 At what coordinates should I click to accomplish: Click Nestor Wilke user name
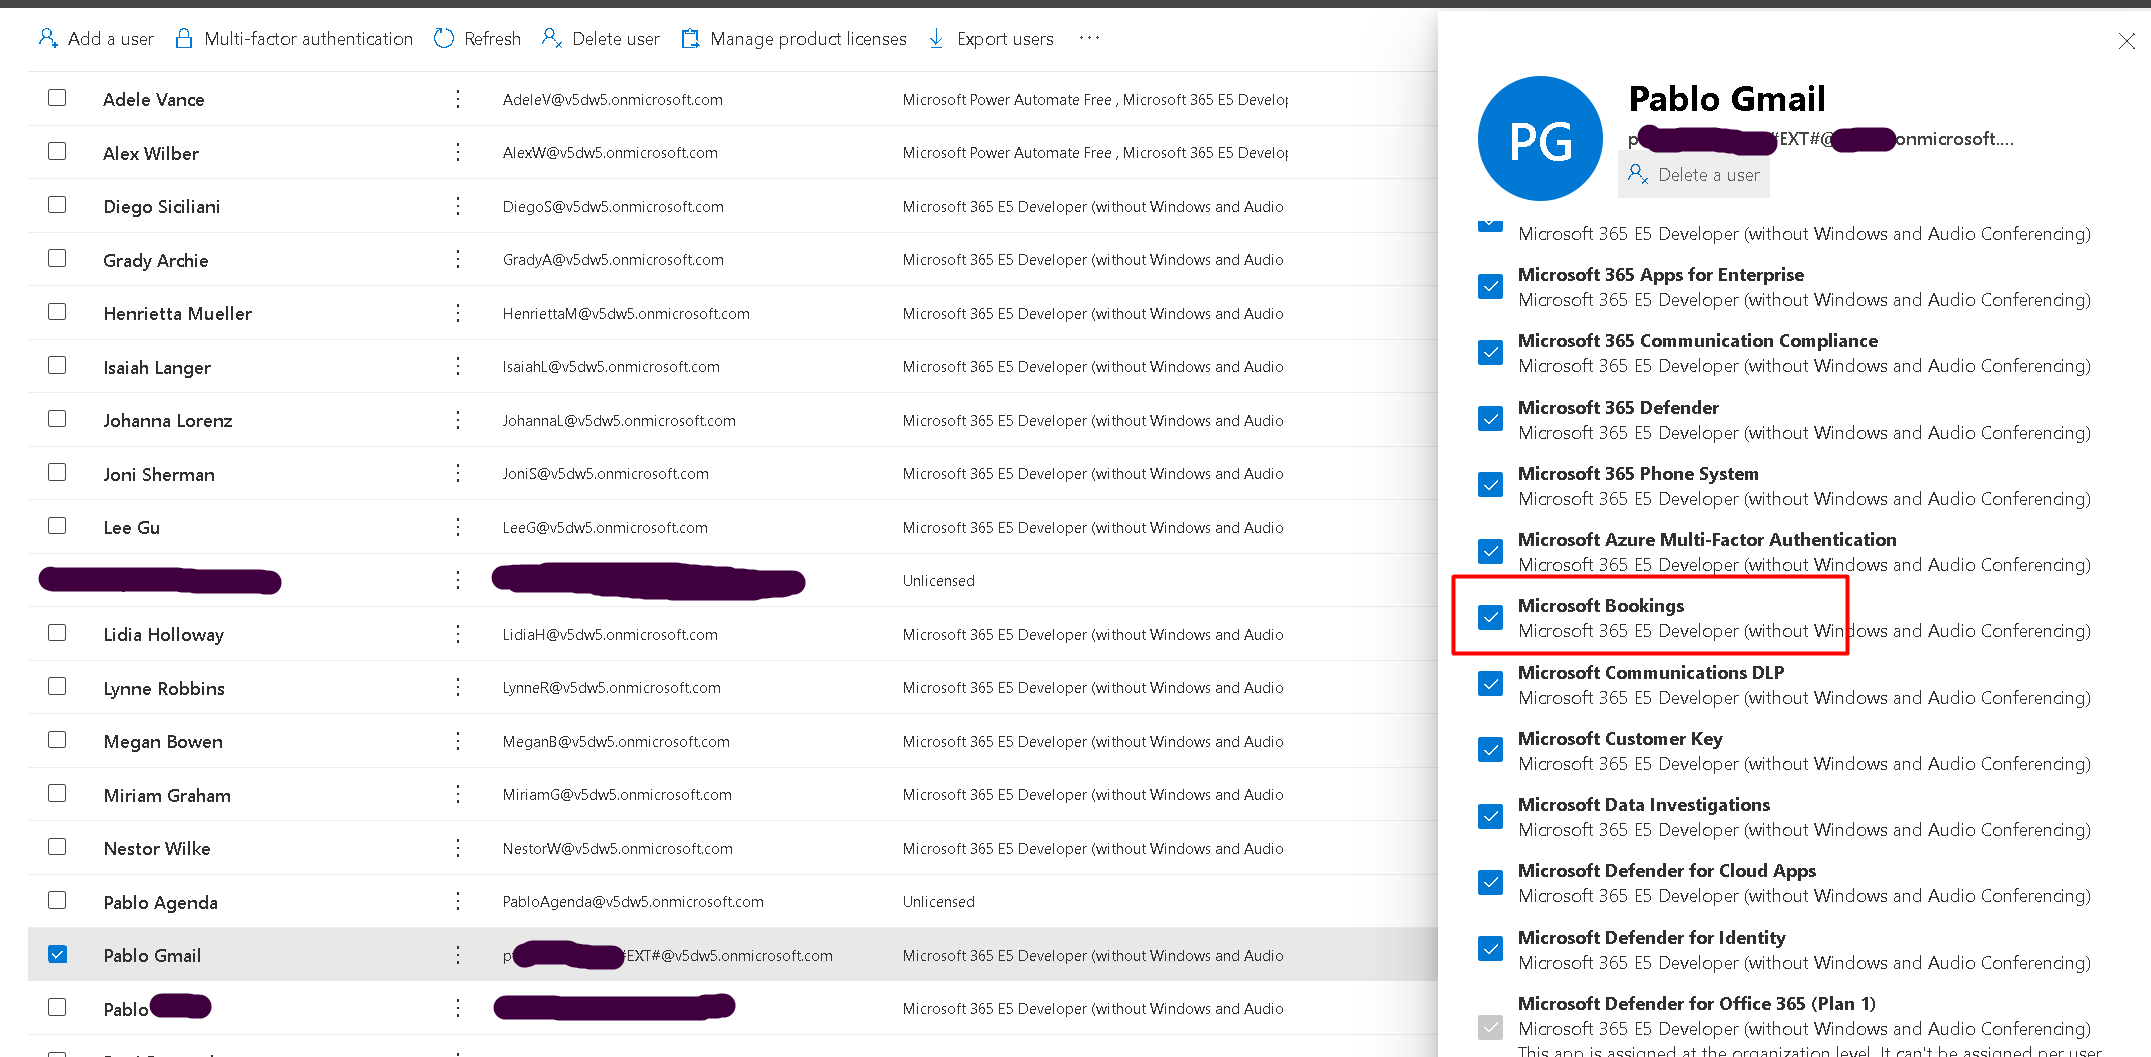(157, 848)
